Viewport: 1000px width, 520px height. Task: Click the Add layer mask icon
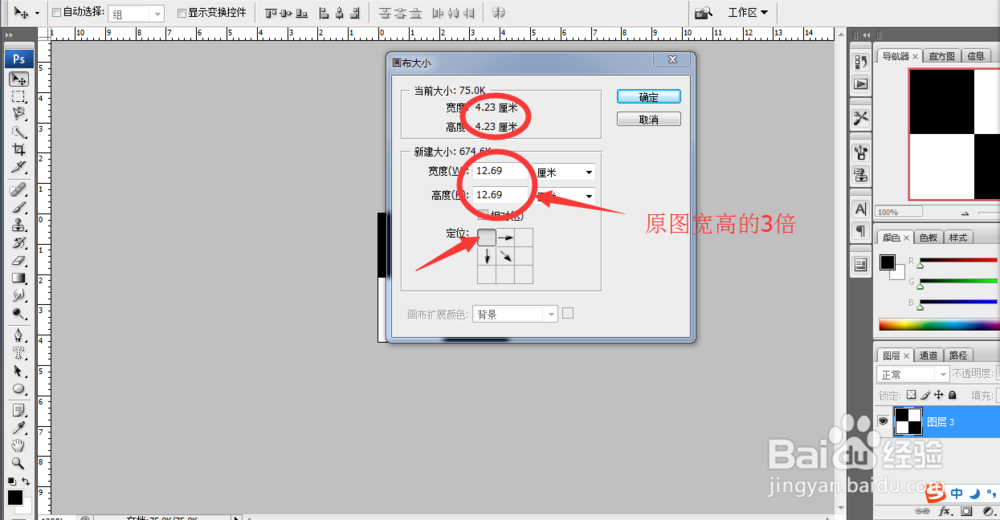(967, 511)
